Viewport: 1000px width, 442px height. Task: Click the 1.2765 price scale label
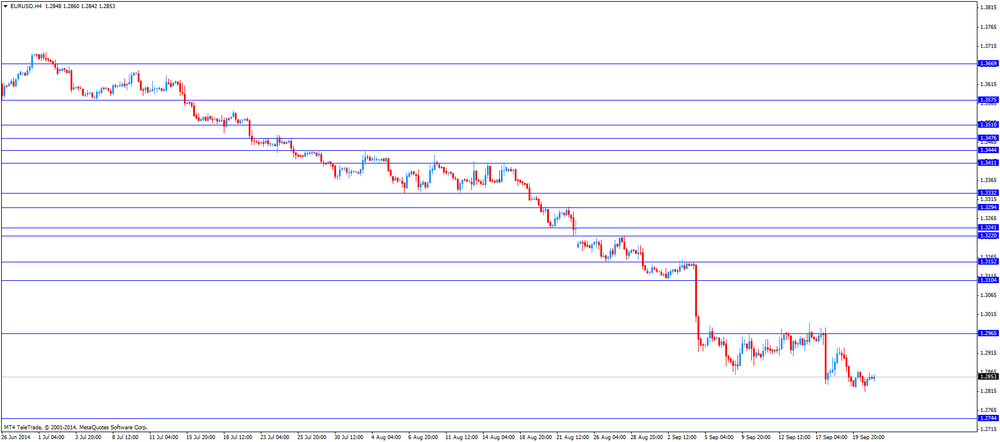(x=989, y=410)
